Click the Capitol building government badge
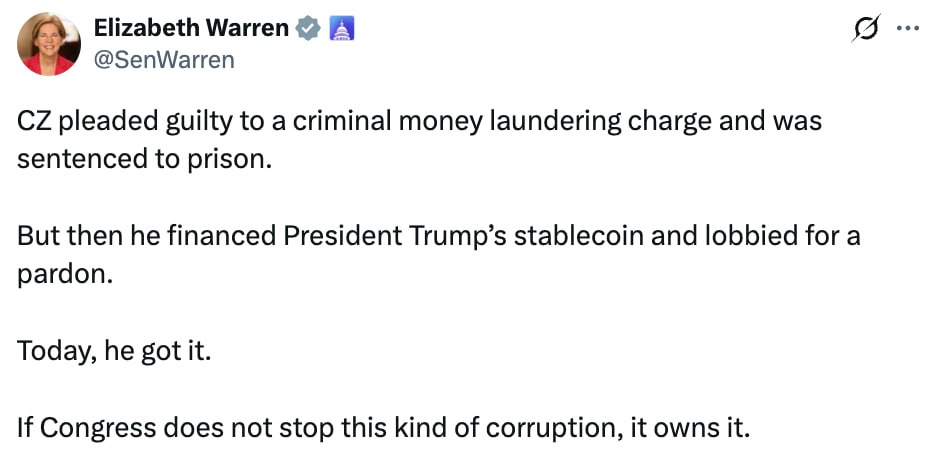The image size is (928, 458). 342,29
